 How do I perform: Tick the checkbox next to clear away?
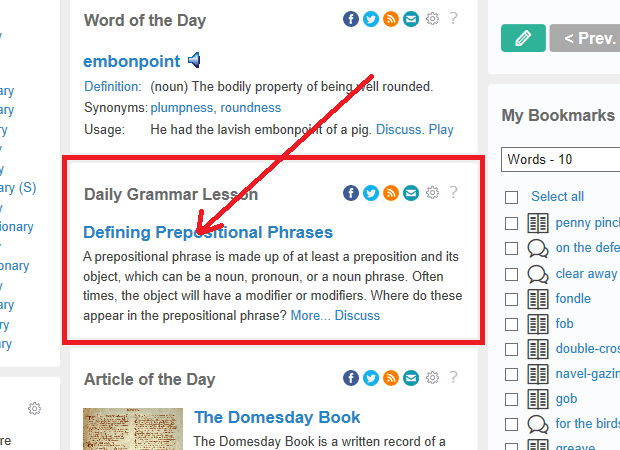coord(511,274)
